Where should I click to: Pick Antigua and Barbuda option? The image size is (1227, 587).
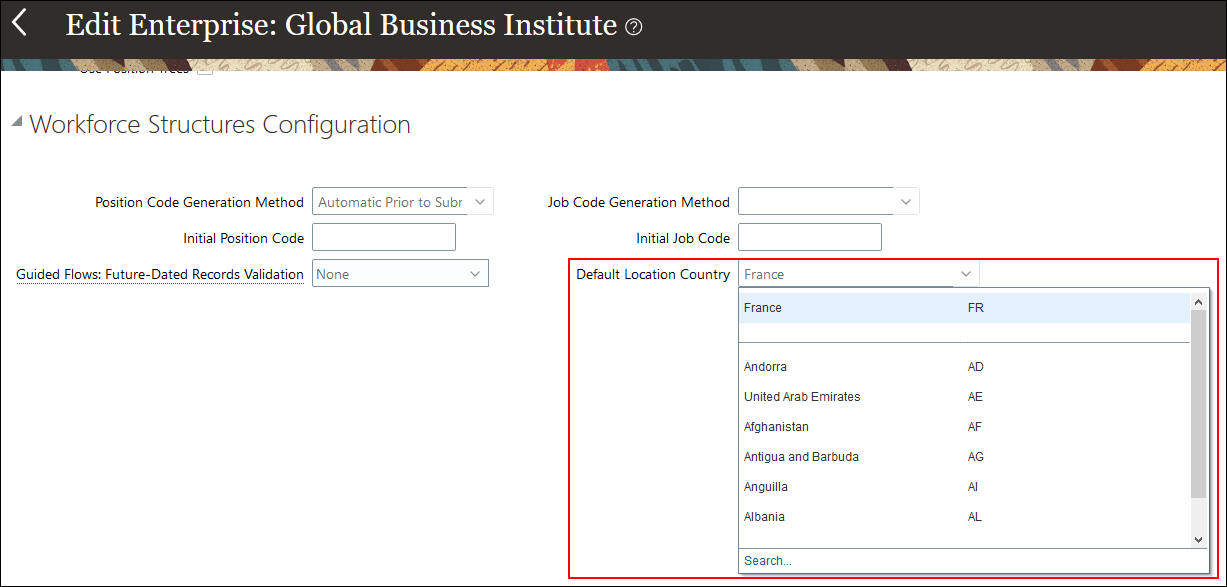(x=801, y=457)
